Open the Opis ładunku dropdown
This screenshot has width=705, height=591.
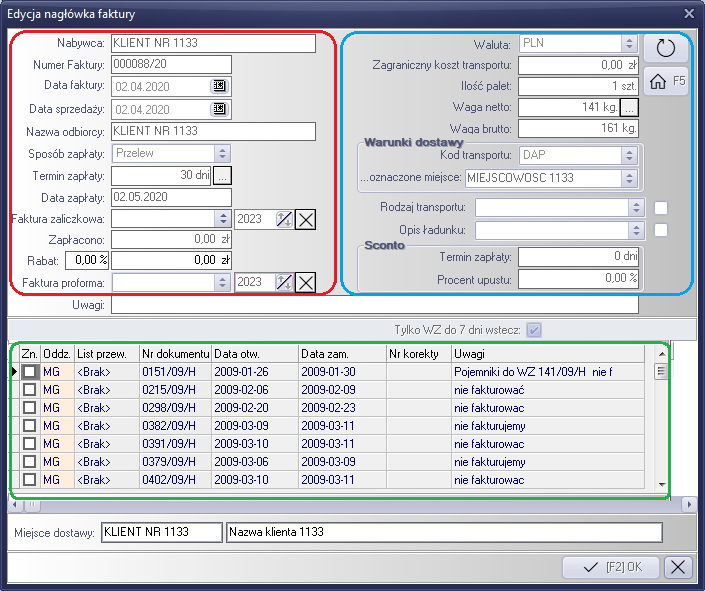point(635,230)
